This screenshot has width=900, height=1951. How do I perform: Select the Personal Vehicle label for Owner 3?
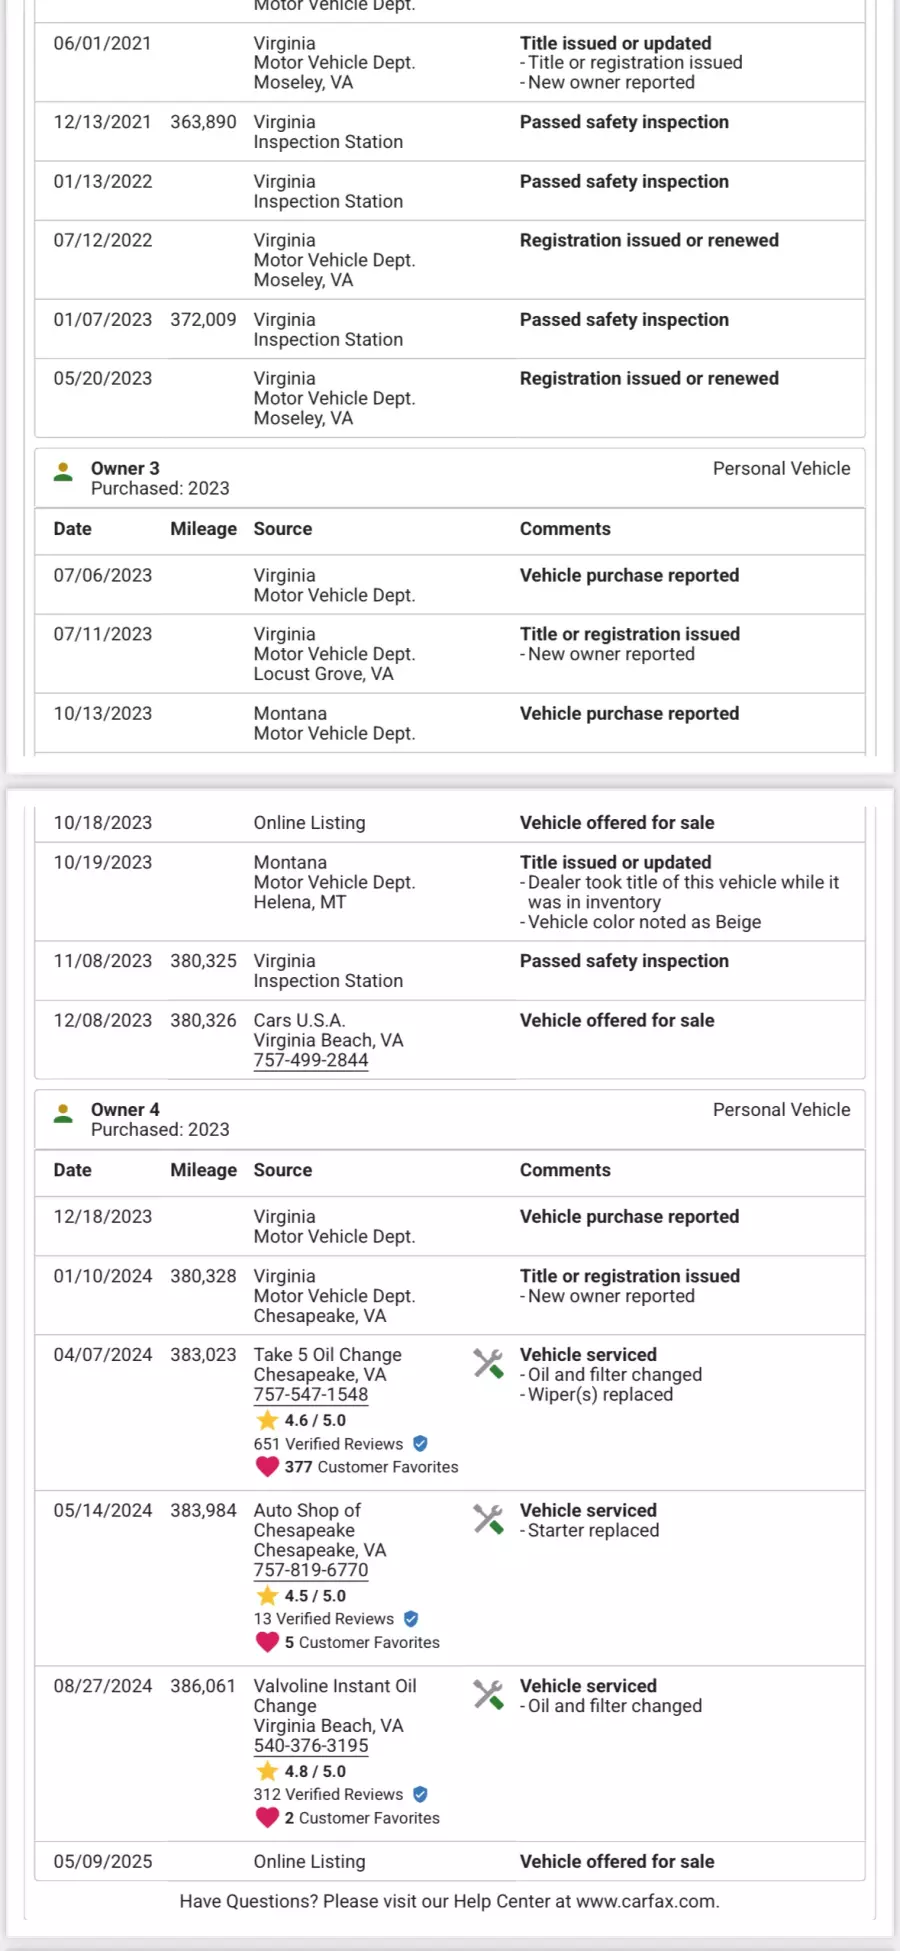(x=781, y=468)
